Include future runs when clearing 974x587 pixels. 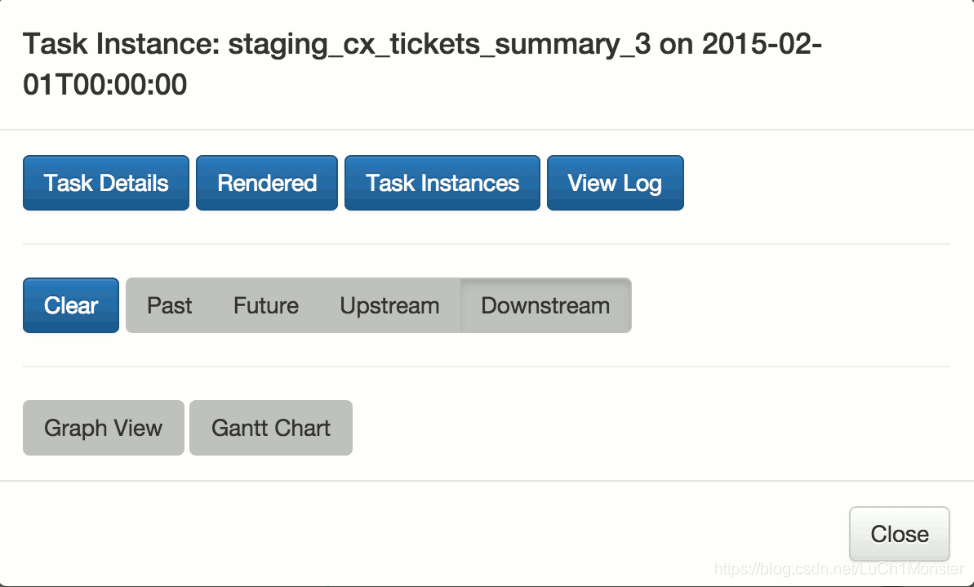tap(266, 305)
